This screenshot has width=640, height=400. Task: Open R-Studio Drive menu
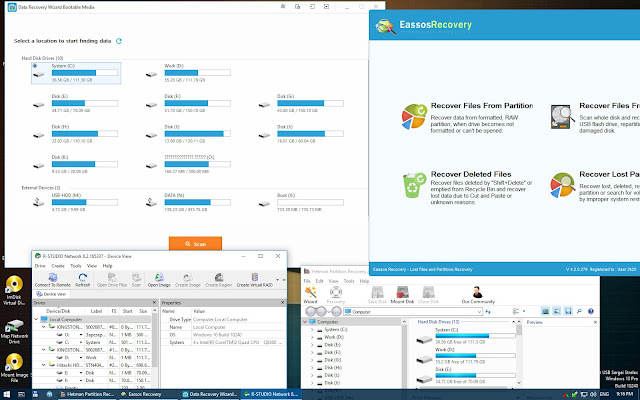tap(40, 266)
